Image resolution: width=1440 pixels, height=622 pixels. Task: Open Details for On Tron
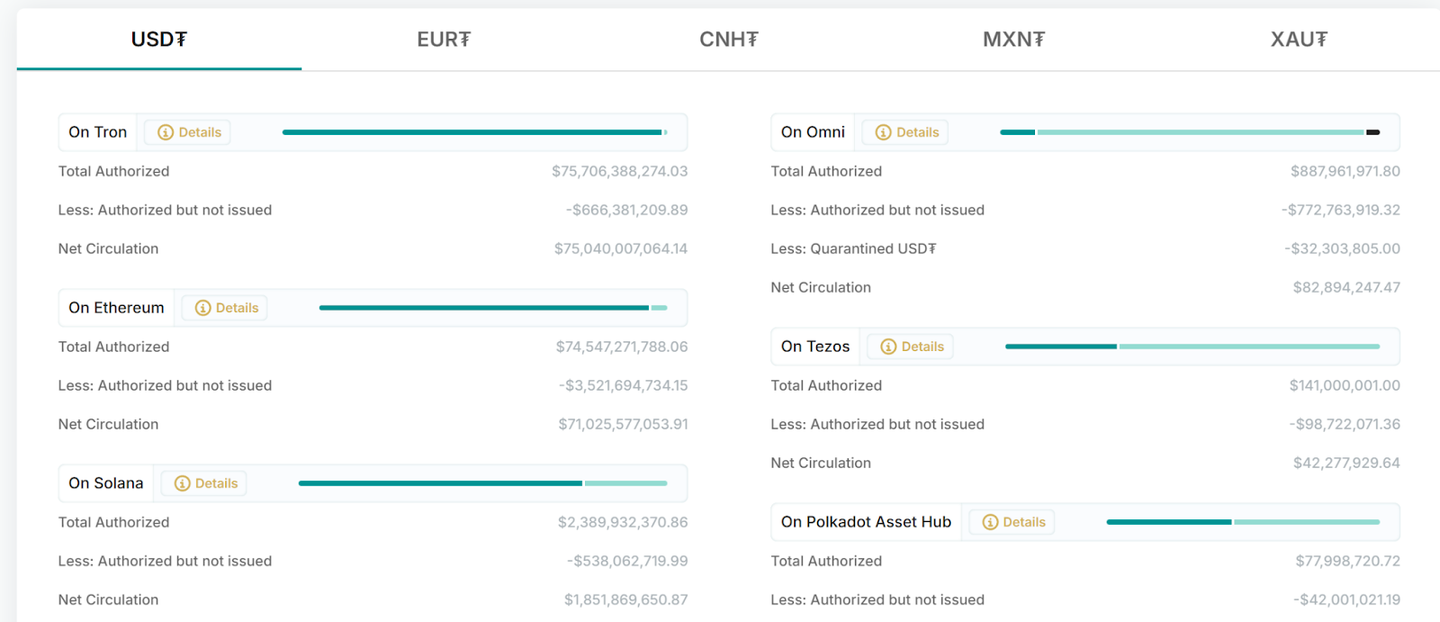[199, 132]
